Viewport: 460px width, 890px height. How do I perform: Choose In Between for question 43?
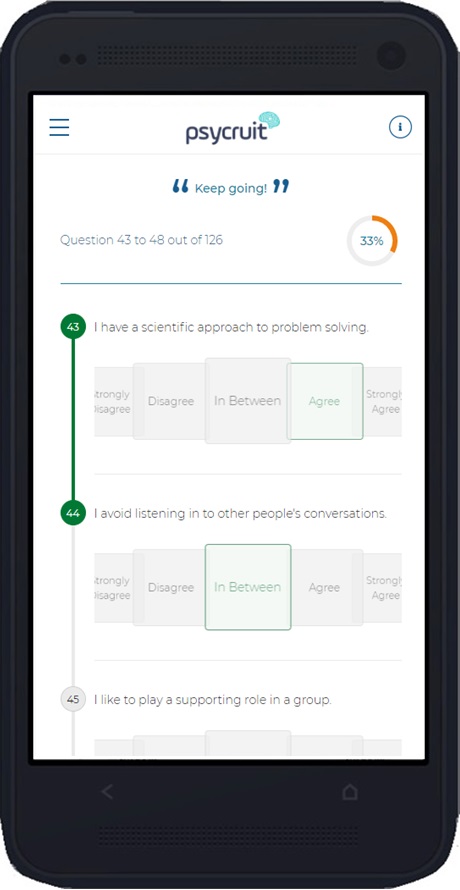[x=248, y=401]
